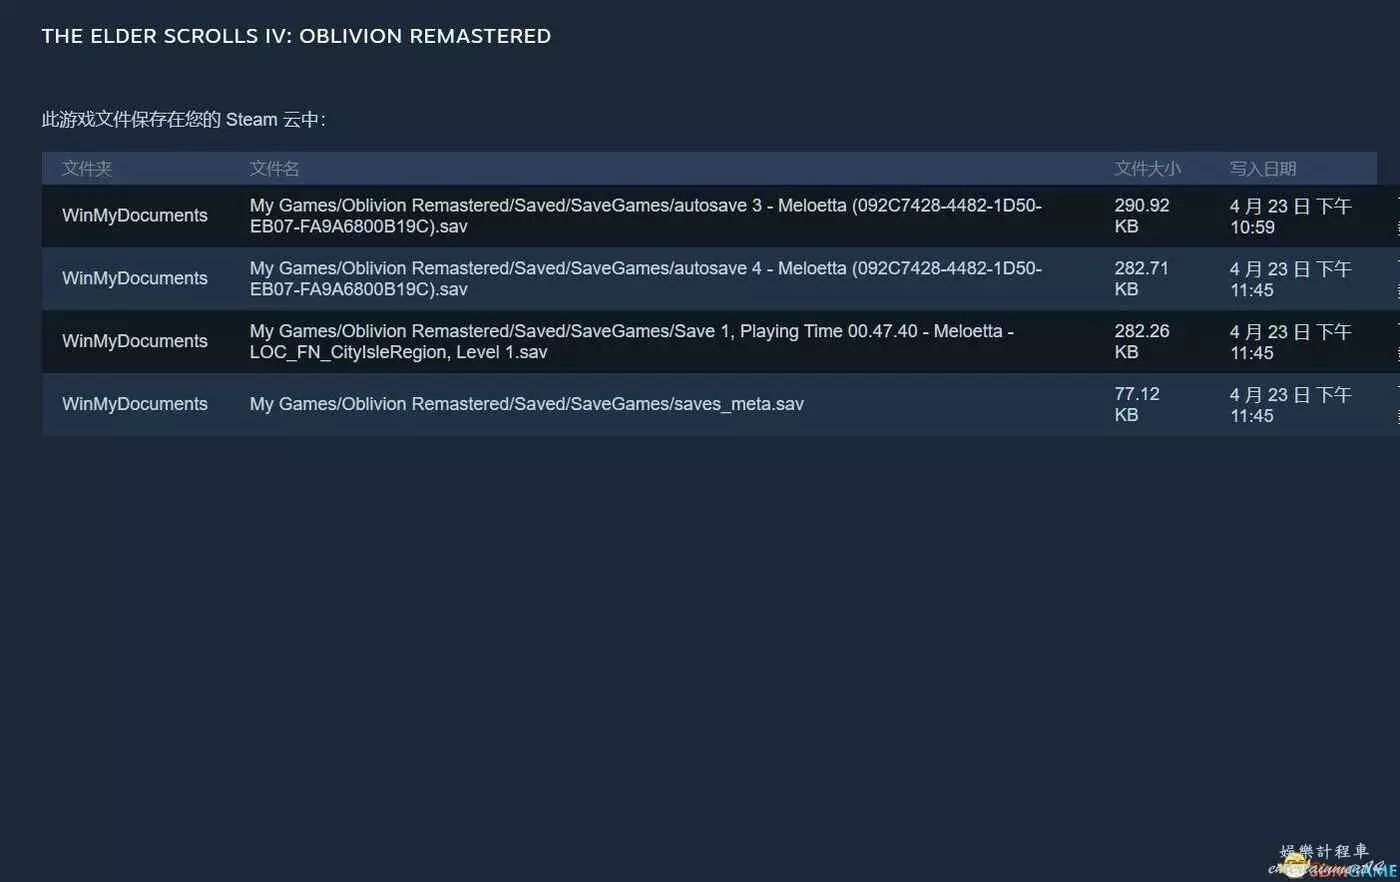Click WinMyDocuments folder in saves_meta.sav row
The image size is (1400, 882).
click(135, 404)
